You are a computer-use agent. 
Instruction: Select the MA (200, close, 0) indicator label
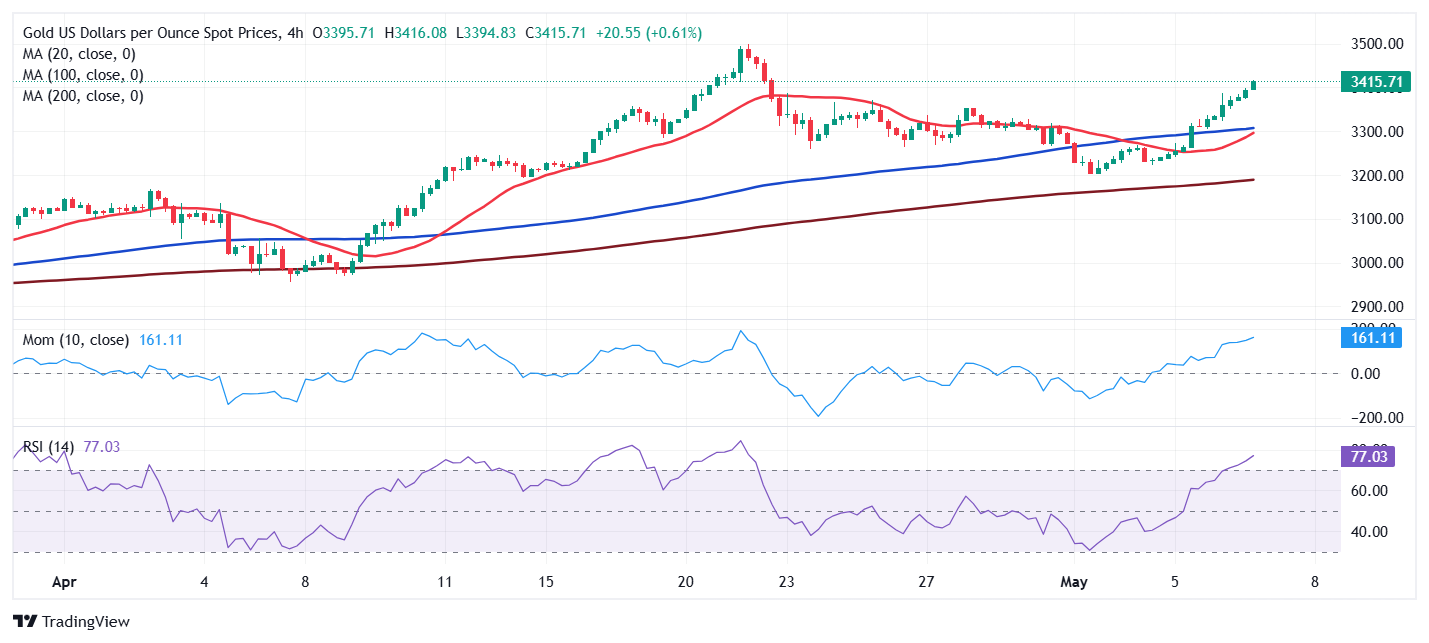83,96
